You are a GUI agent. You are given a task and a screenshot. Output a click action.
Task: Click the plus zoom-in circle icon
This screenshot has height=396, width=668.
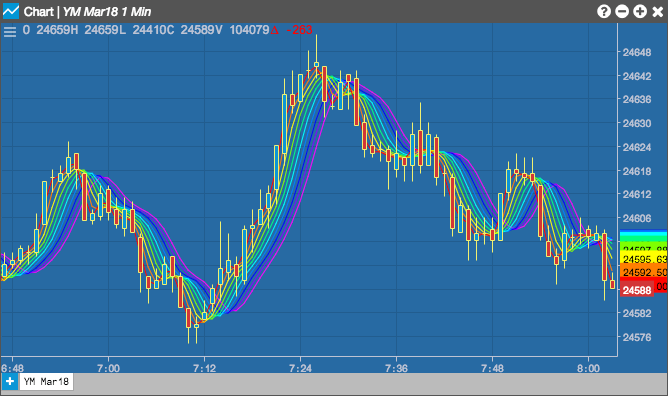coord(639,11)
